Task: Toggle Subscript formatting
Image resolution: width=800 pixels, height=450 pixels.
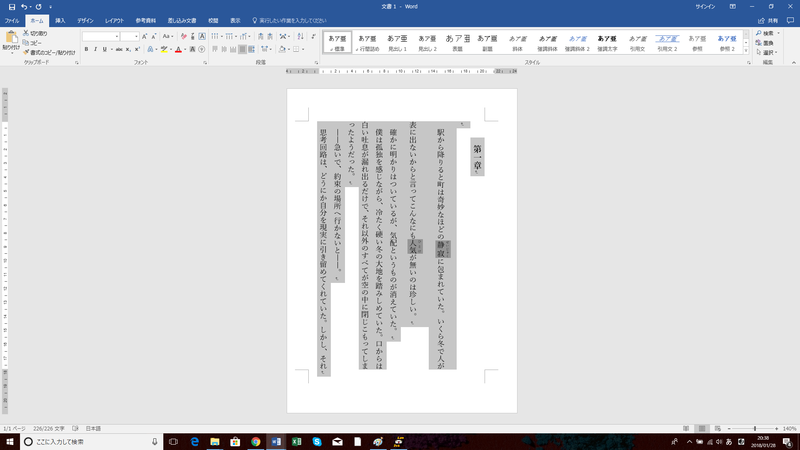Action: tap(128, 49)
